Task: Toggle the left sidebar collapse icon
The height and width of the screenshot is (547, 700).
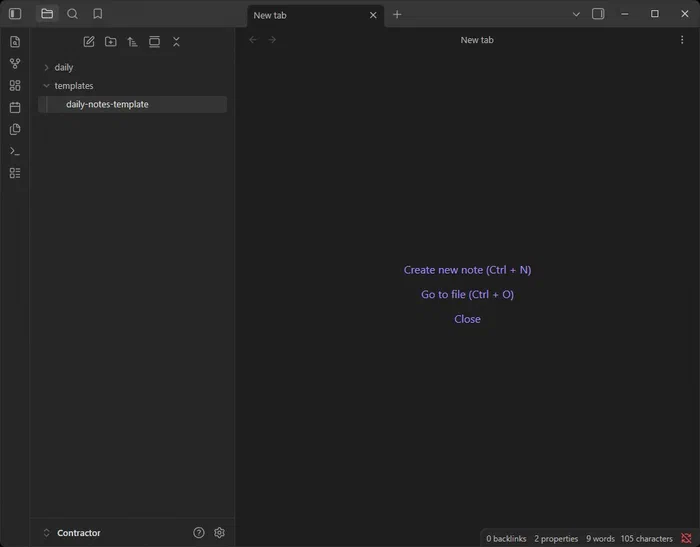Action: tap(15, 14)
